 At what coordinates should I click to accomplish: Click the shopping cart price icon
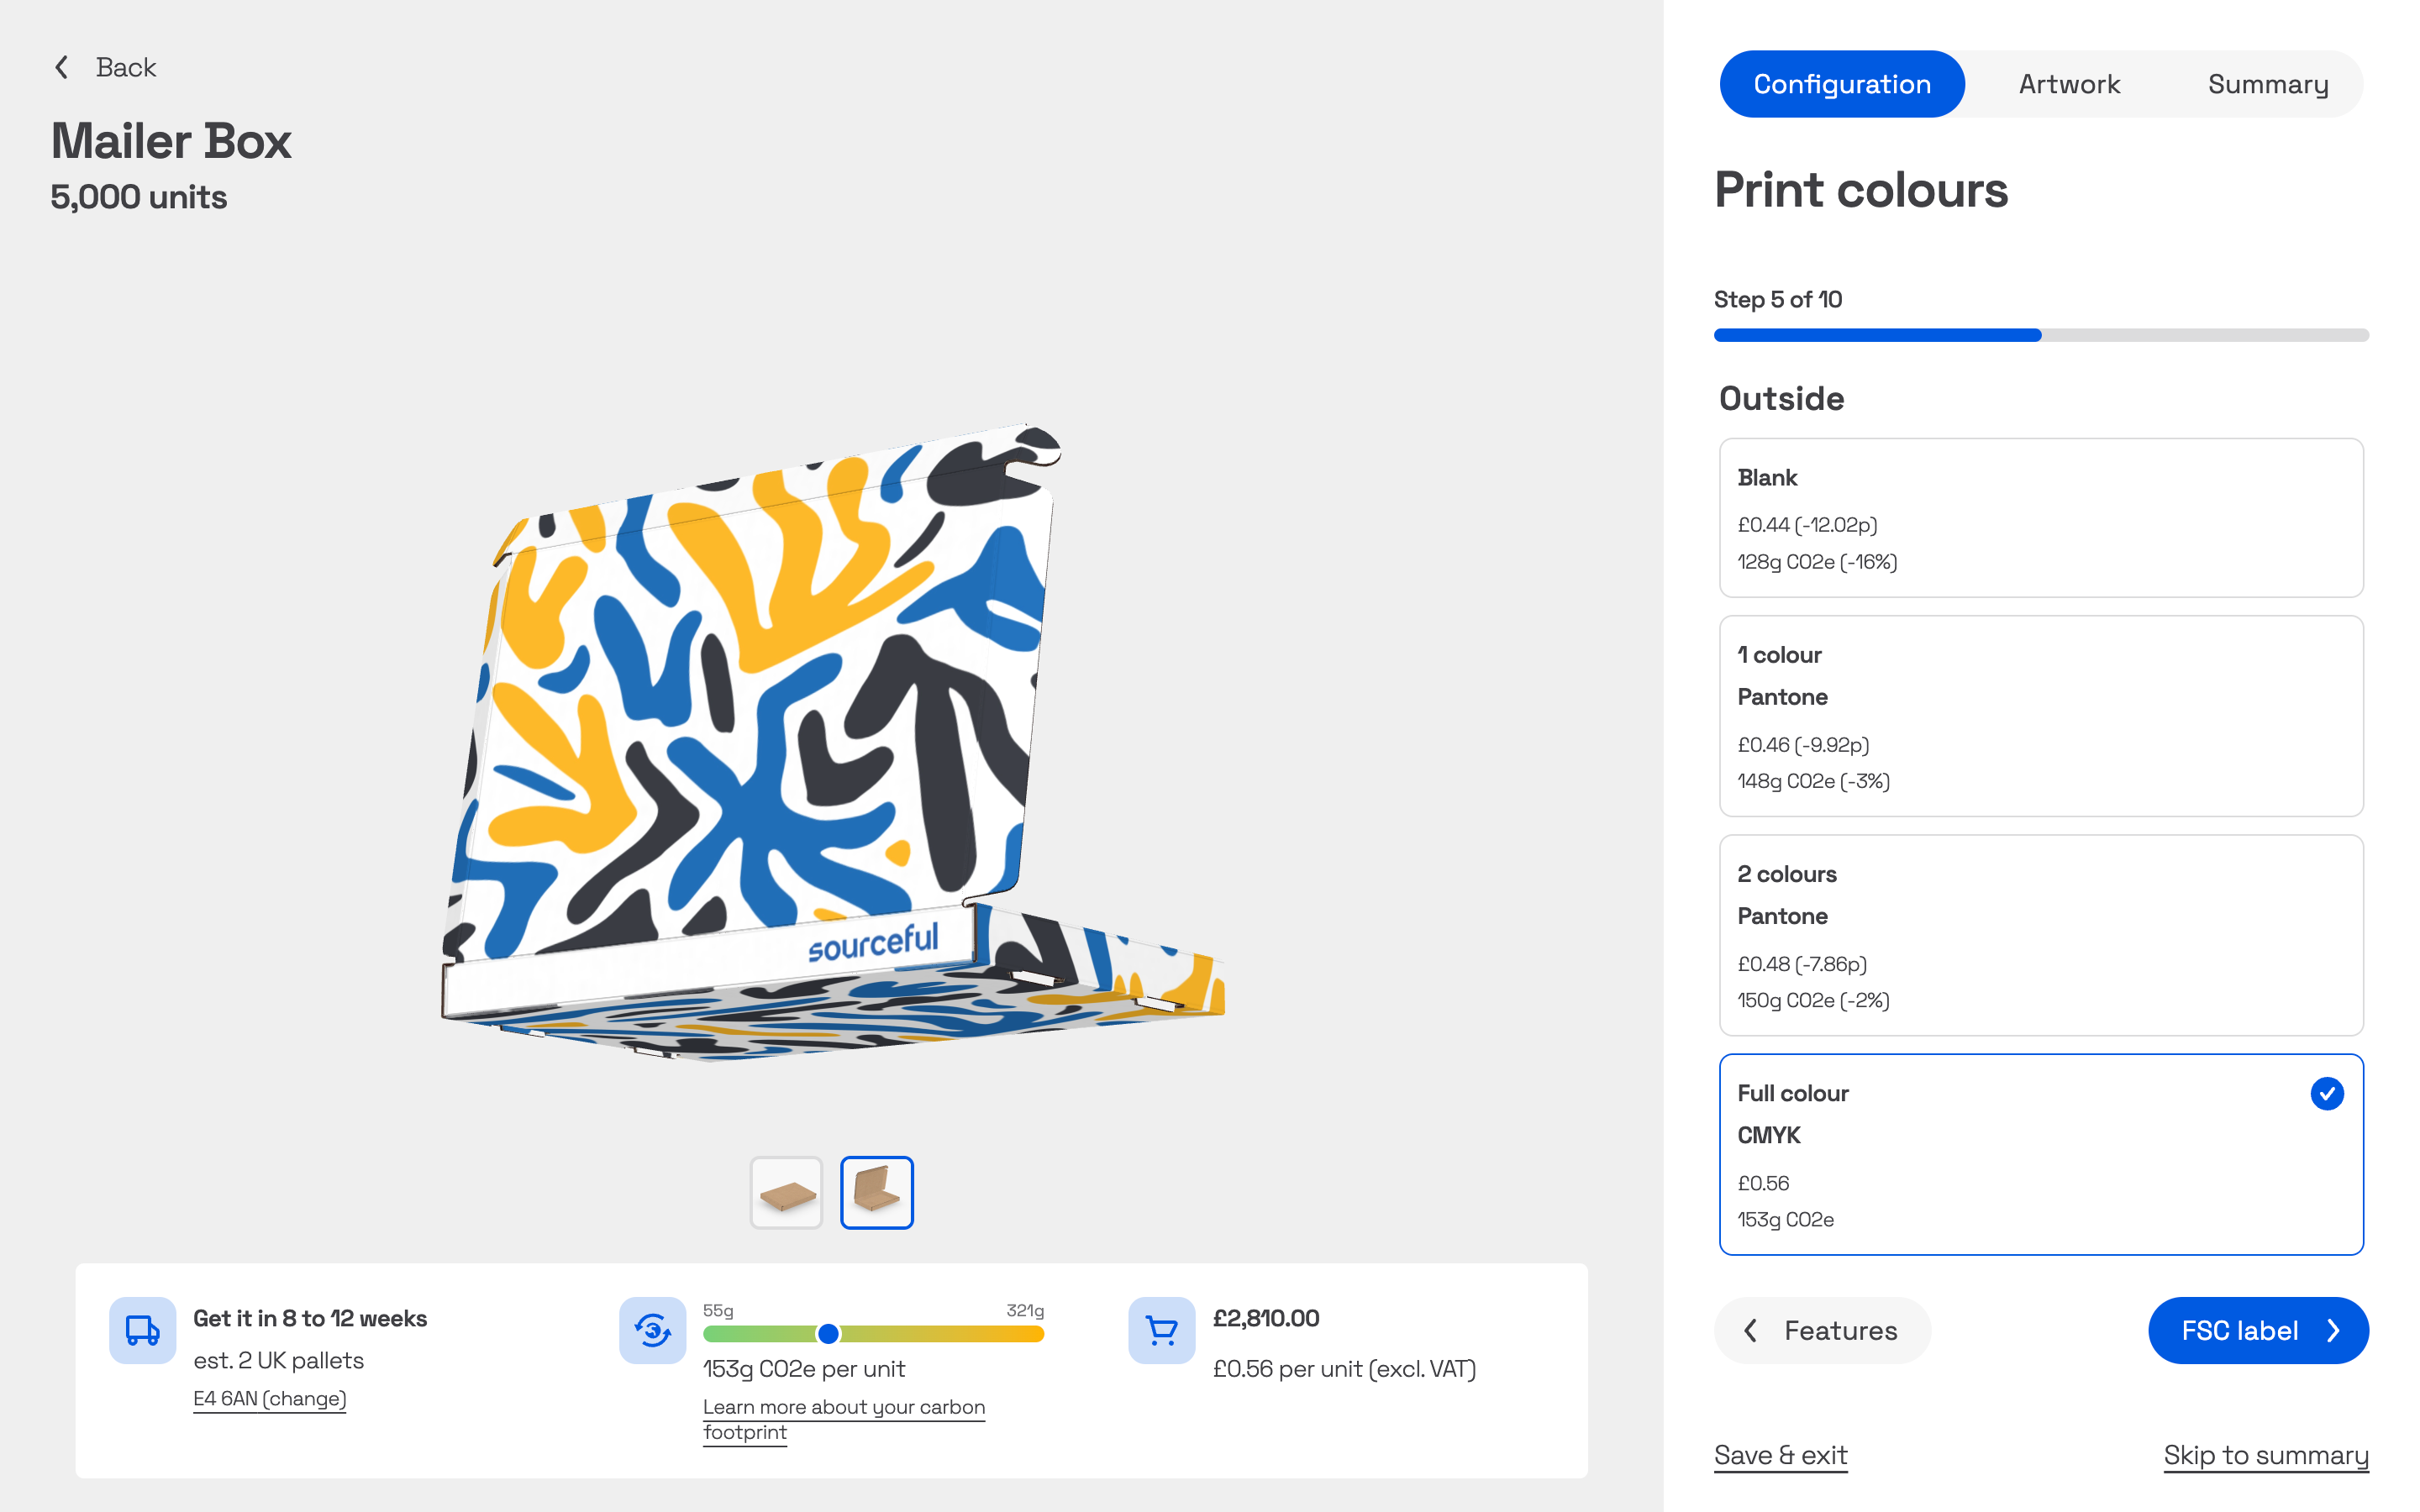[x=1161, y=1330]
